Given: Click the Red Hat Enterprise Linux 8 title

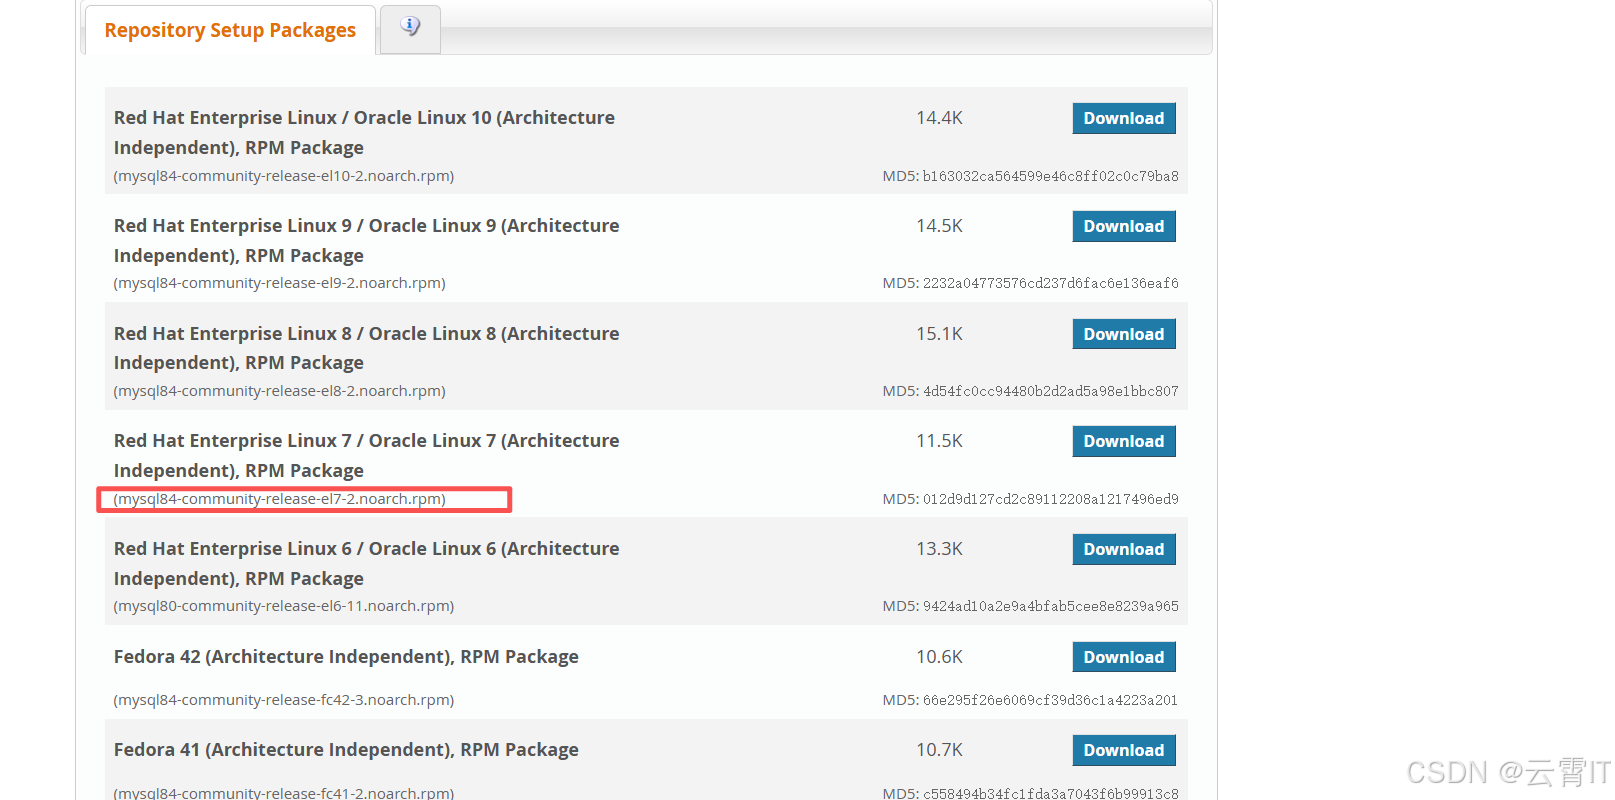Looking at the screenshot, I should click(x=366, y=348).
